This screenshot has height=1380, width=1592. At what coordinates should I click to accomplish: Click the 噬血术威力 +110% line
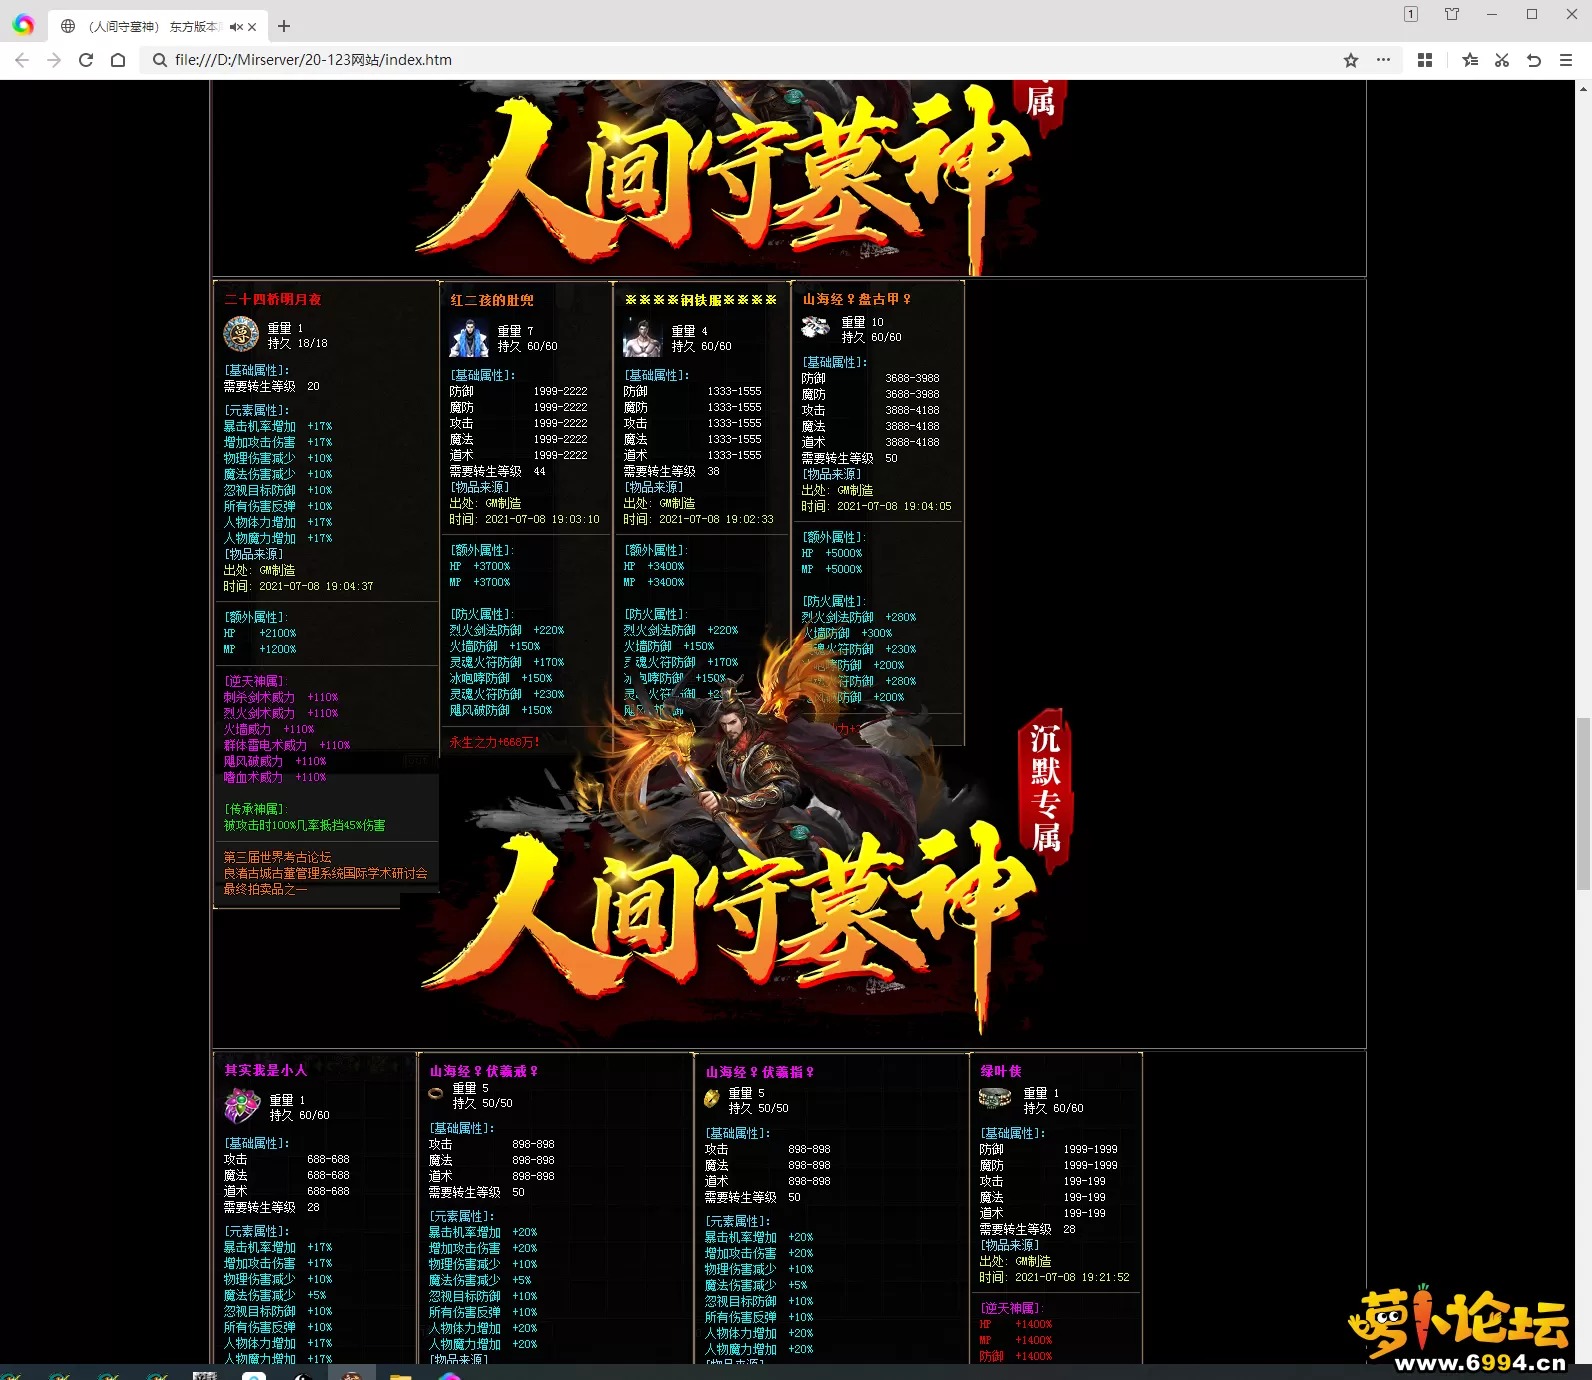click(275, 777)
